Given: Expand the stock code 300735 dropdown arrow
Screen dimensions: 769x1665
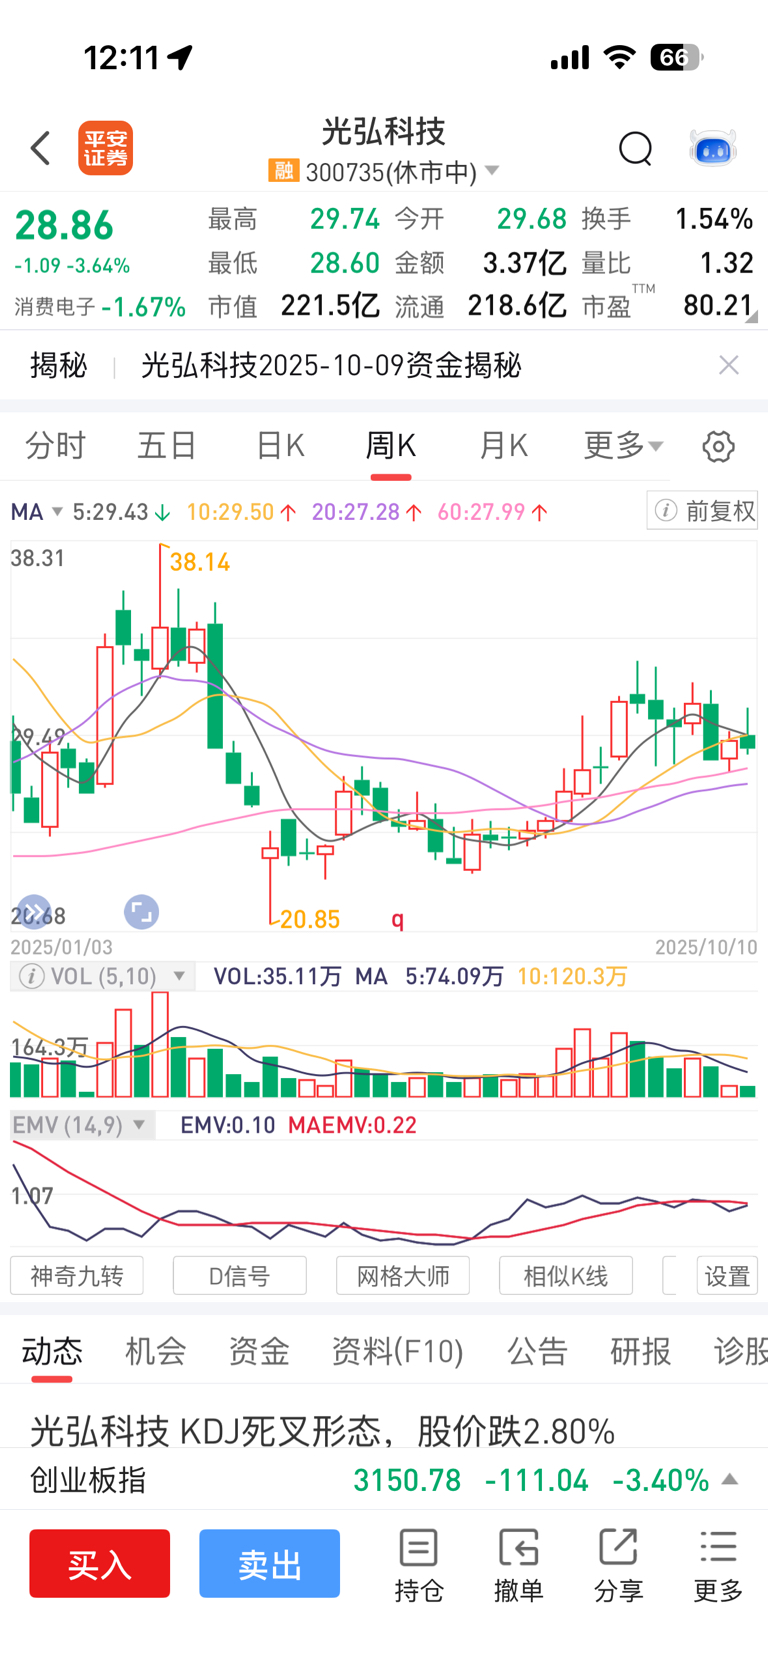Looking at the screenshot, I should 491,171.
